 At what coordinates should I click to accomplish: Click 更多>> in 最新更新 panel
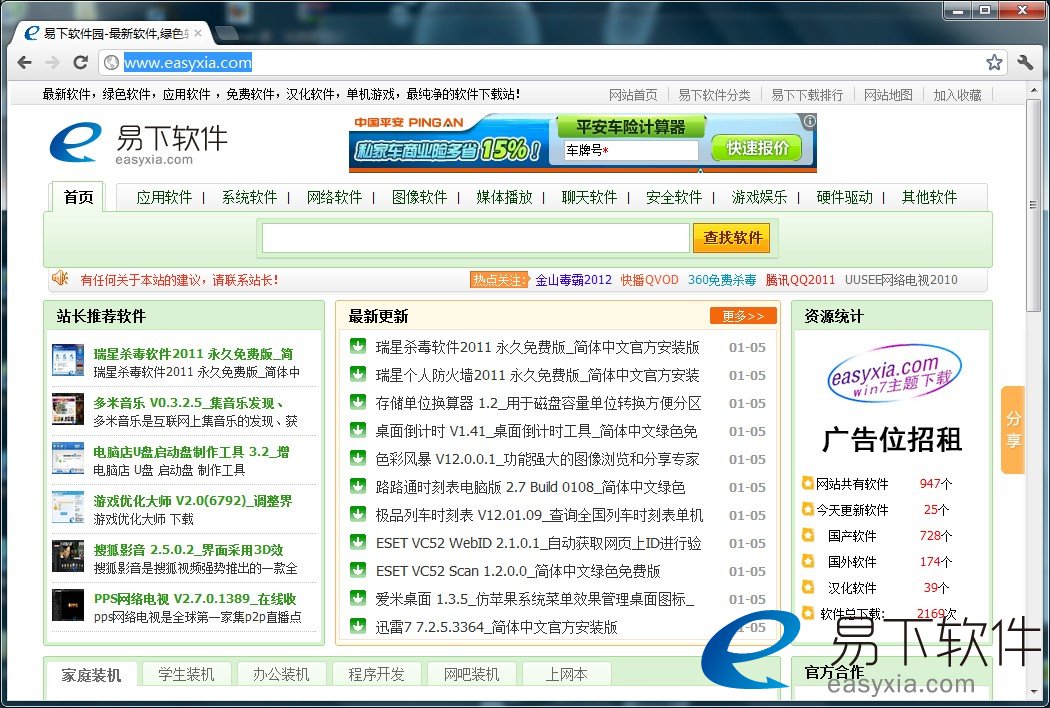tap(743, 316)
